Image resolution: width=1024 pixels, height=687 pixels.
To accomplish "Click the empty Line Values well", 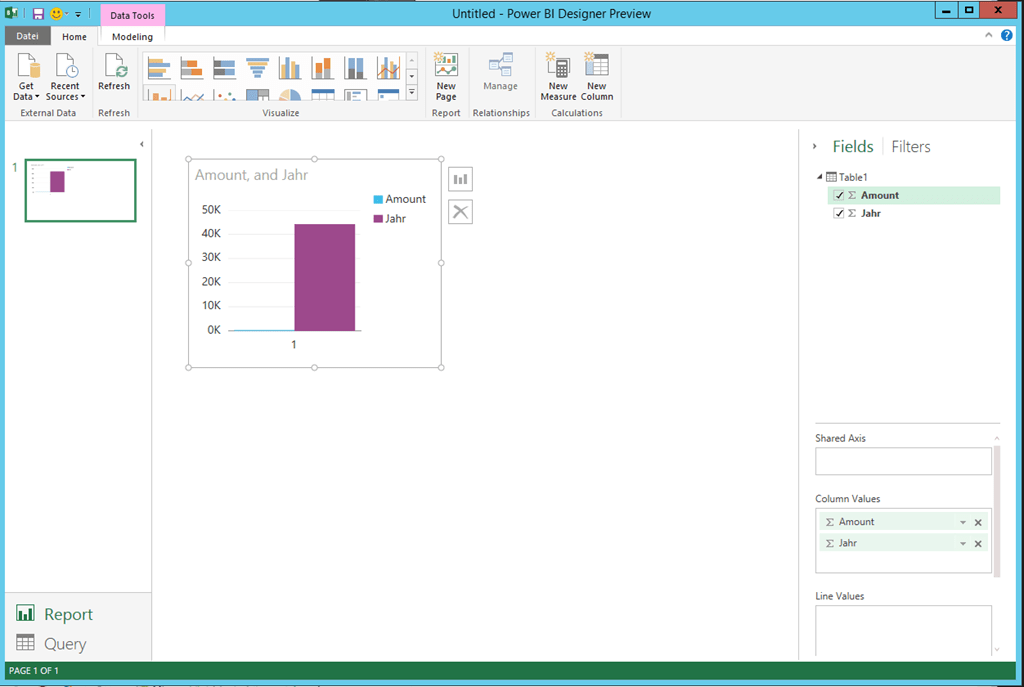I will point(903,630).
